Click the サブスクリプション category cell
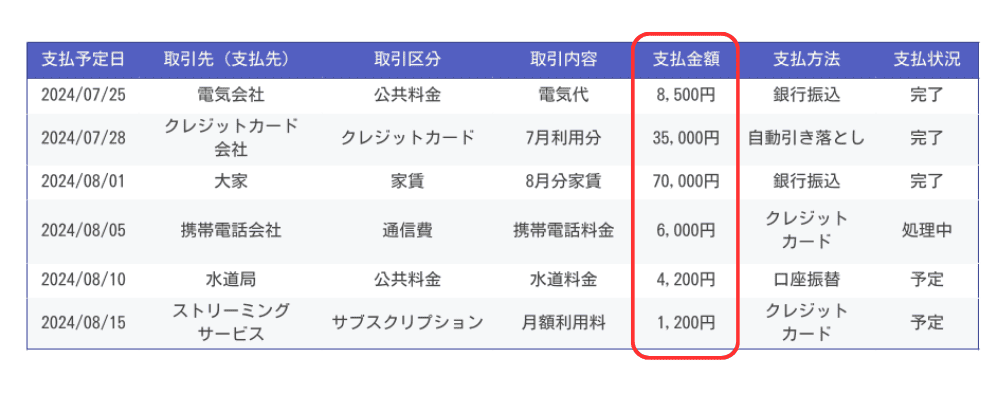This screenshot has width=1000, height=400. [x=407, y=323]
